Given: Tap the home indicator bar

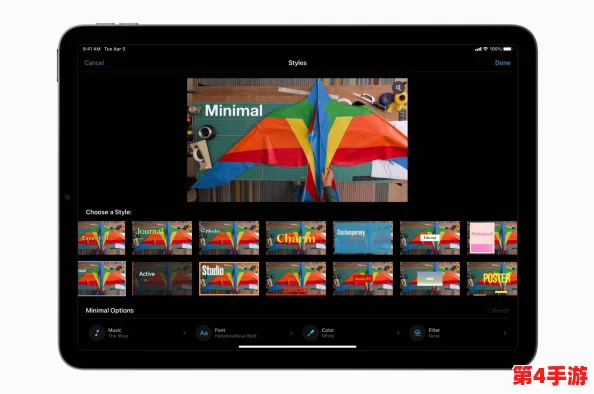Looking at the screenshot, I should (x=297, y=346).
